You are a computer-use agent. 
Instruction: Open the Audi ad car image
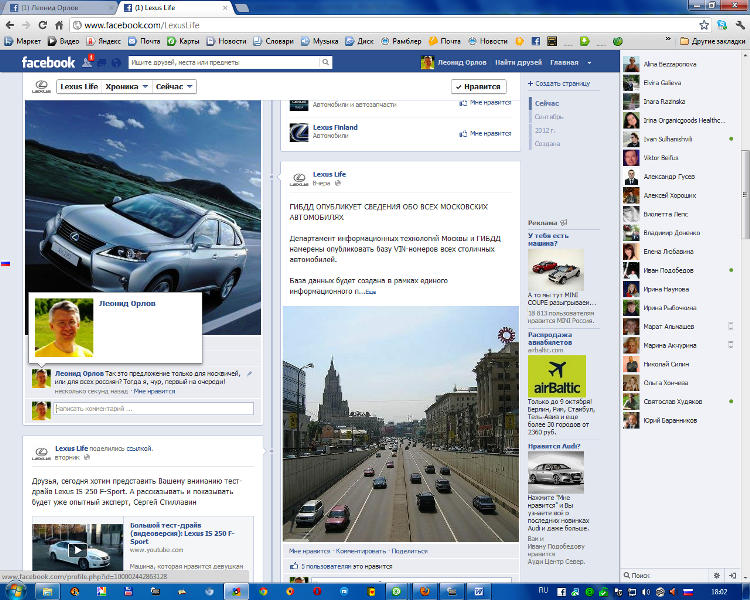tap(556, 472)
